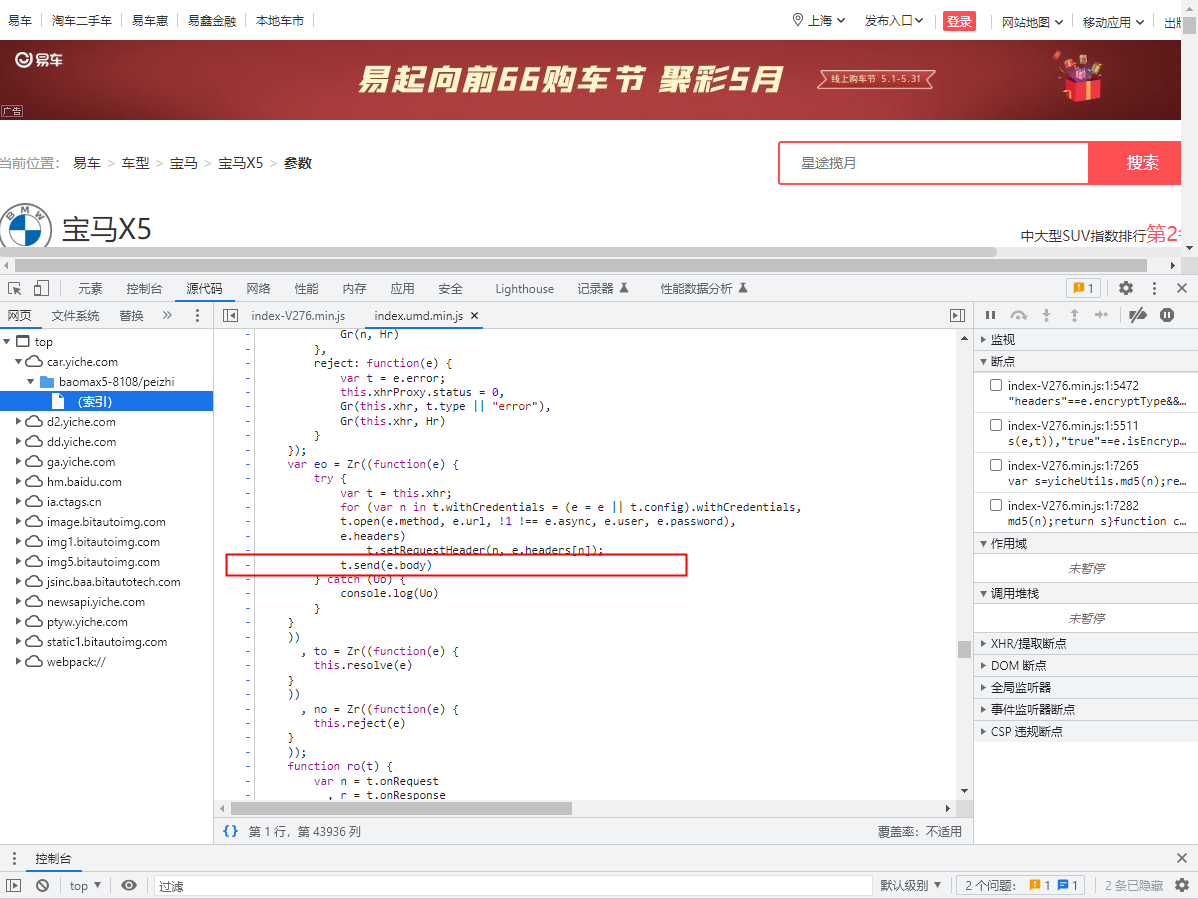This screenshot has width=1198, height=899.
Task: Open console settings gear
Action: pyautogui.click(x=1182, y=885)
